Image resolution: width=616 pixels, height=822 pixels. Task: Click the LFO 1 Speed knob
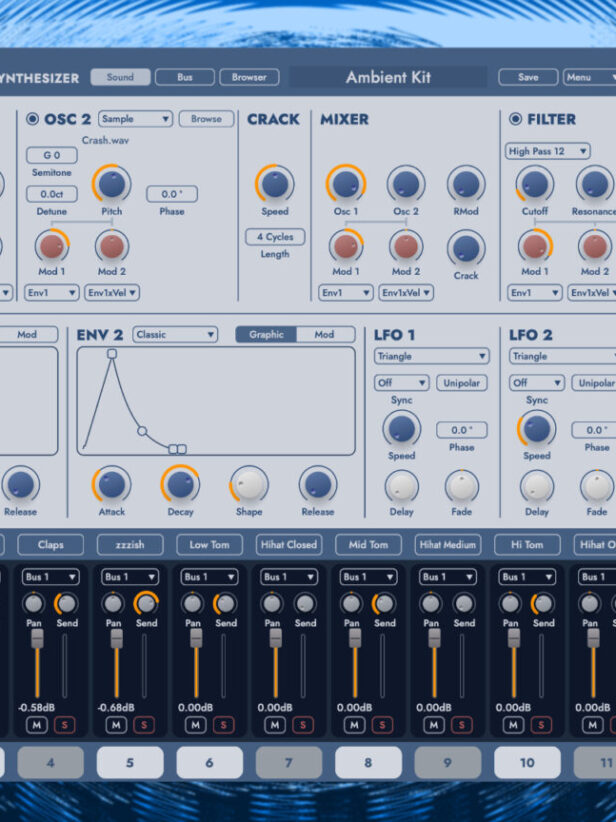click(402, 429)
